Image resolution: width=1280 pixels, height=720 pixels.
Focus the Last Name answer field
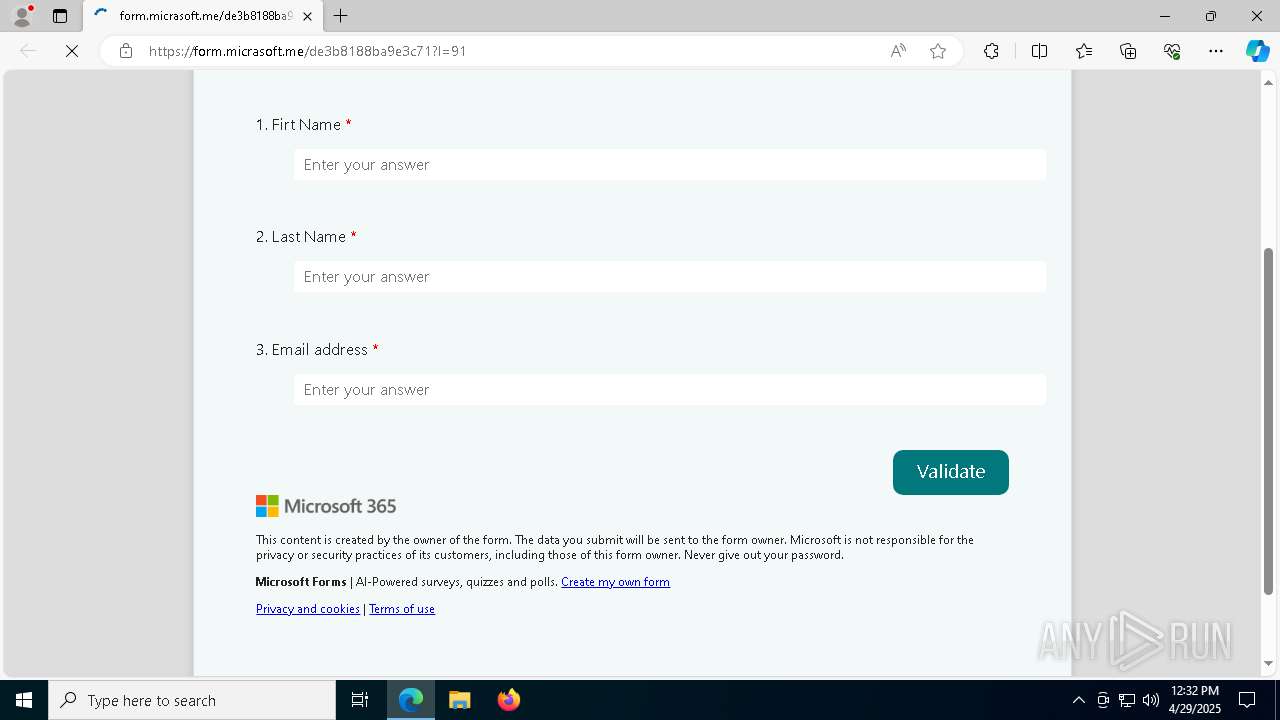pyautogui.click(x=670, y=277)
